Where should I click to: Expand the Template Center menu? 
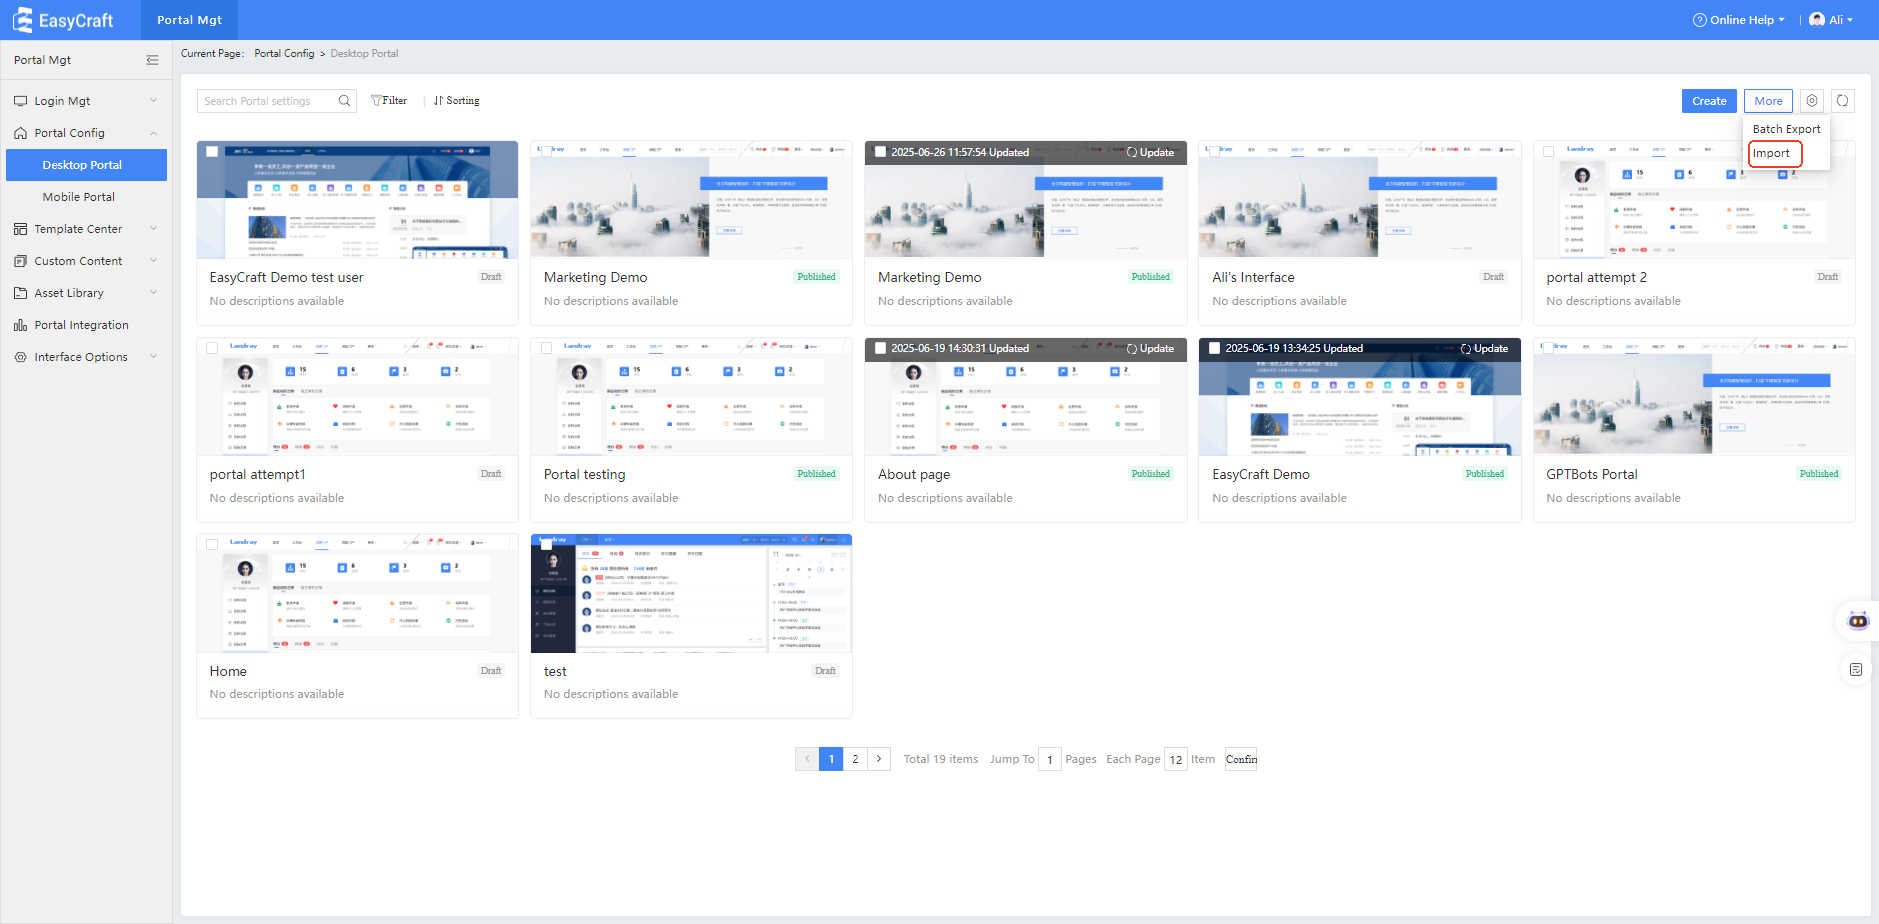[78, 229]
